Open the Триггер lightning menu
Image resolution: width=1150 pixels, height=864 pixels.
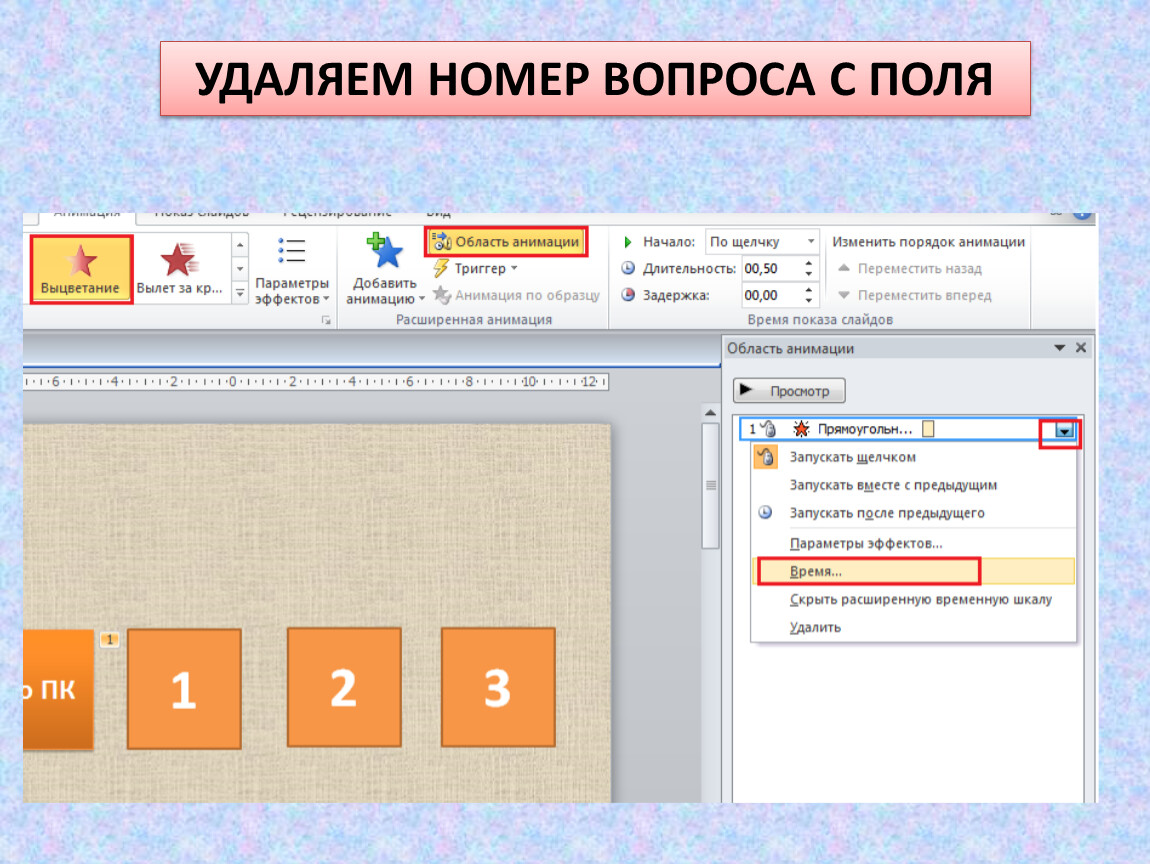476,269
